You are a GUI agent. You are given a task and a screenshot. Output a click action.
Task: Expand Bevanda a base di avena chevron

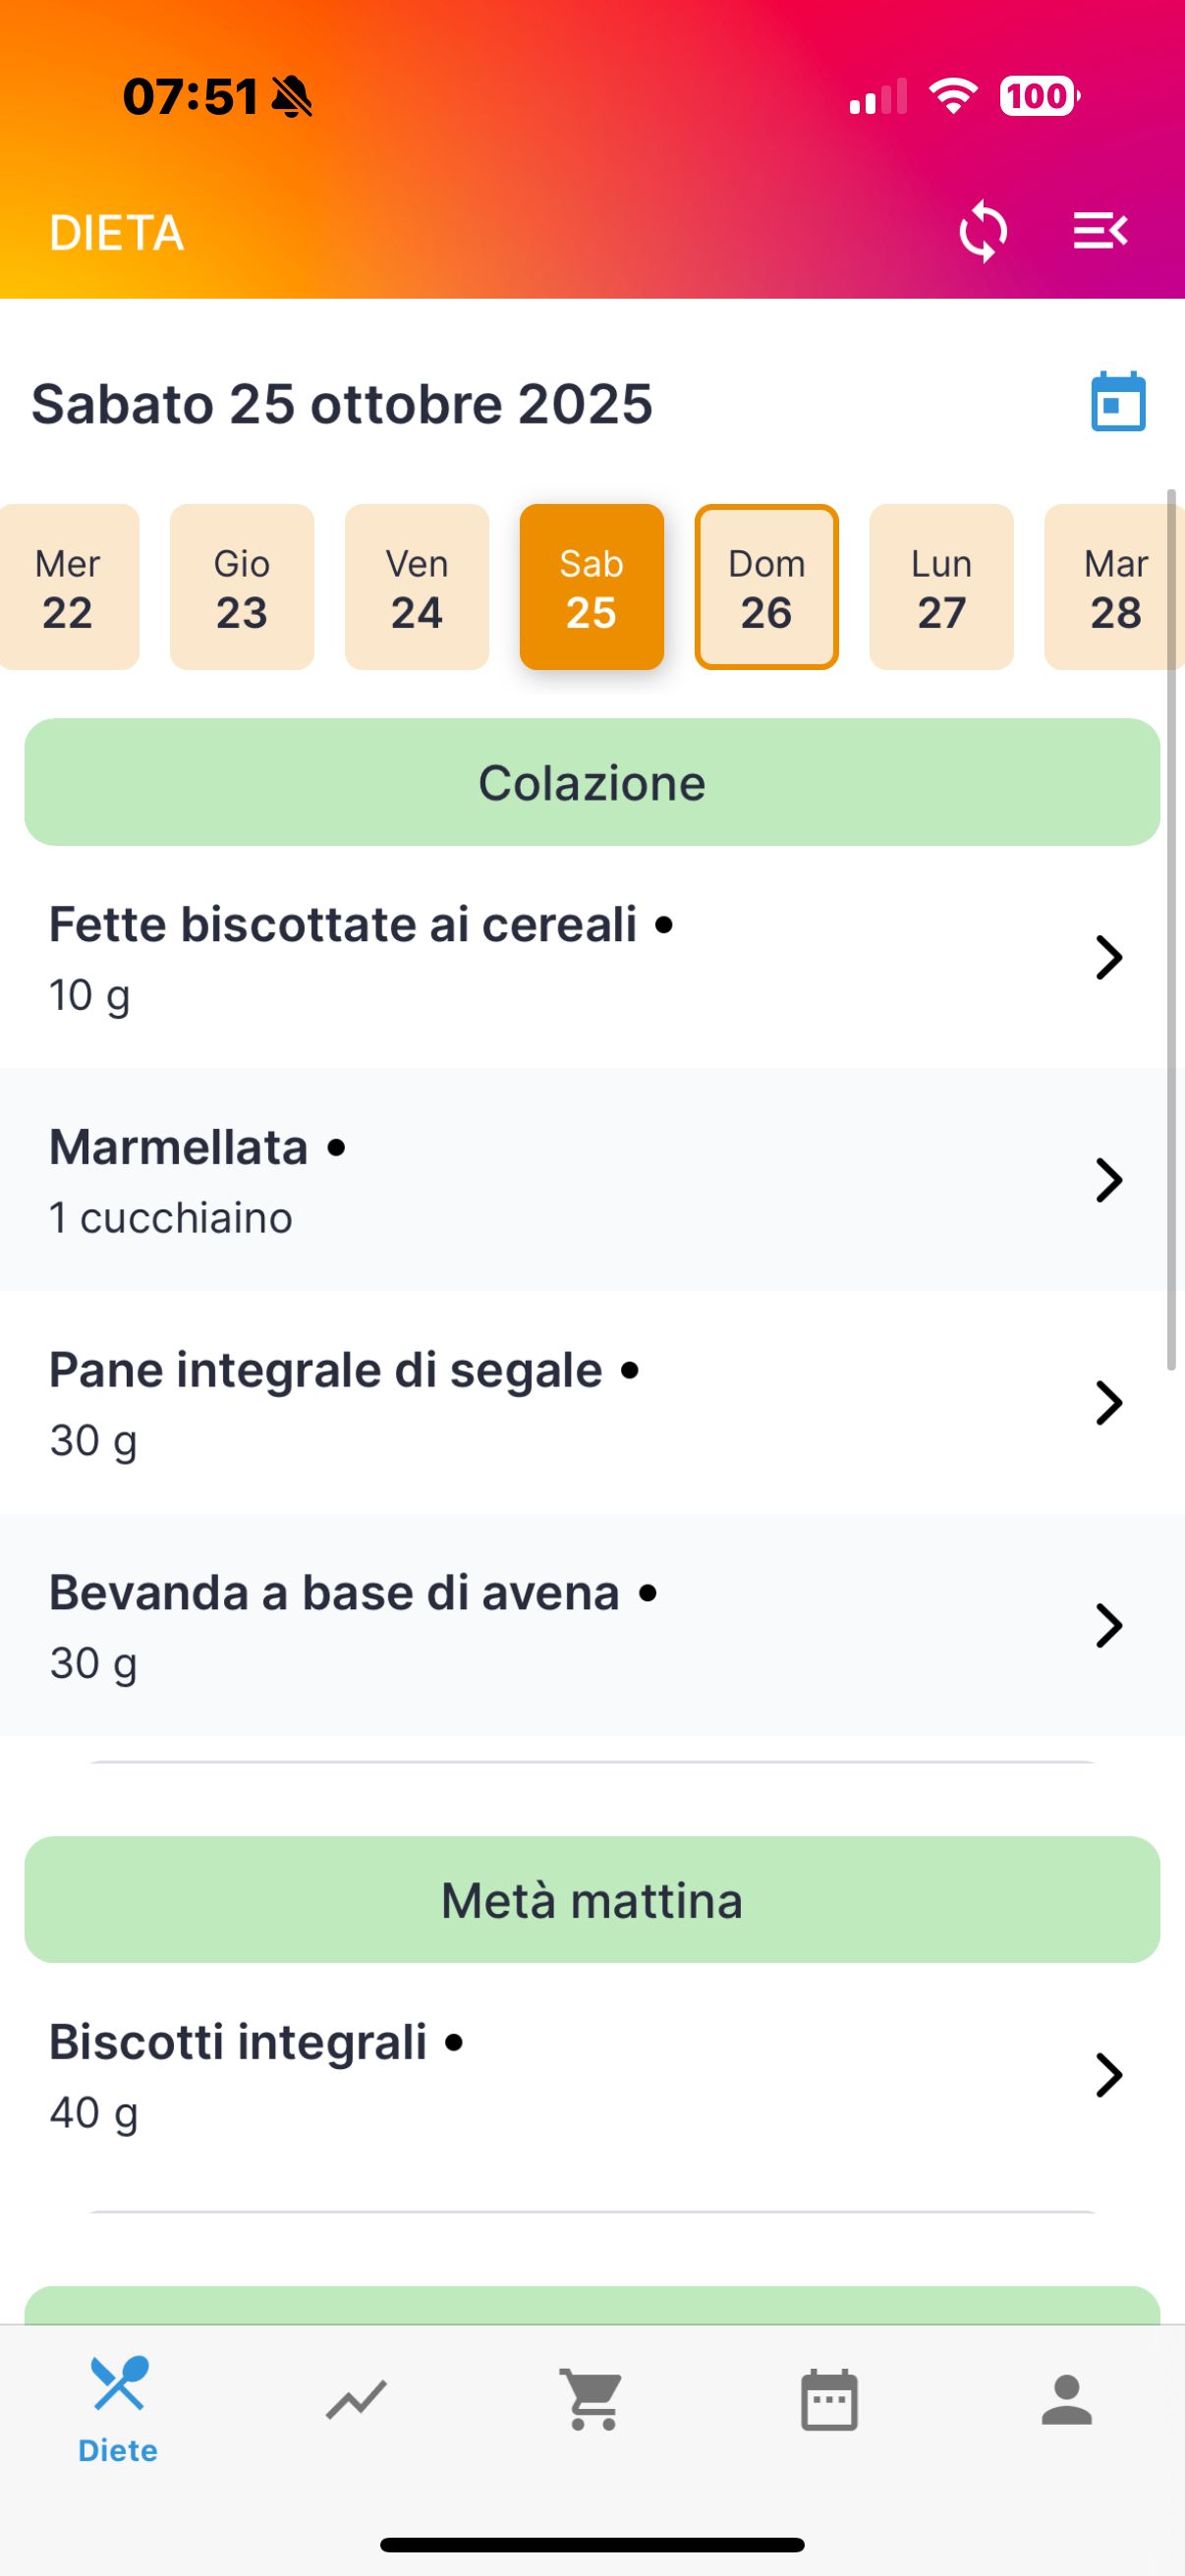coord(1109,1626)
